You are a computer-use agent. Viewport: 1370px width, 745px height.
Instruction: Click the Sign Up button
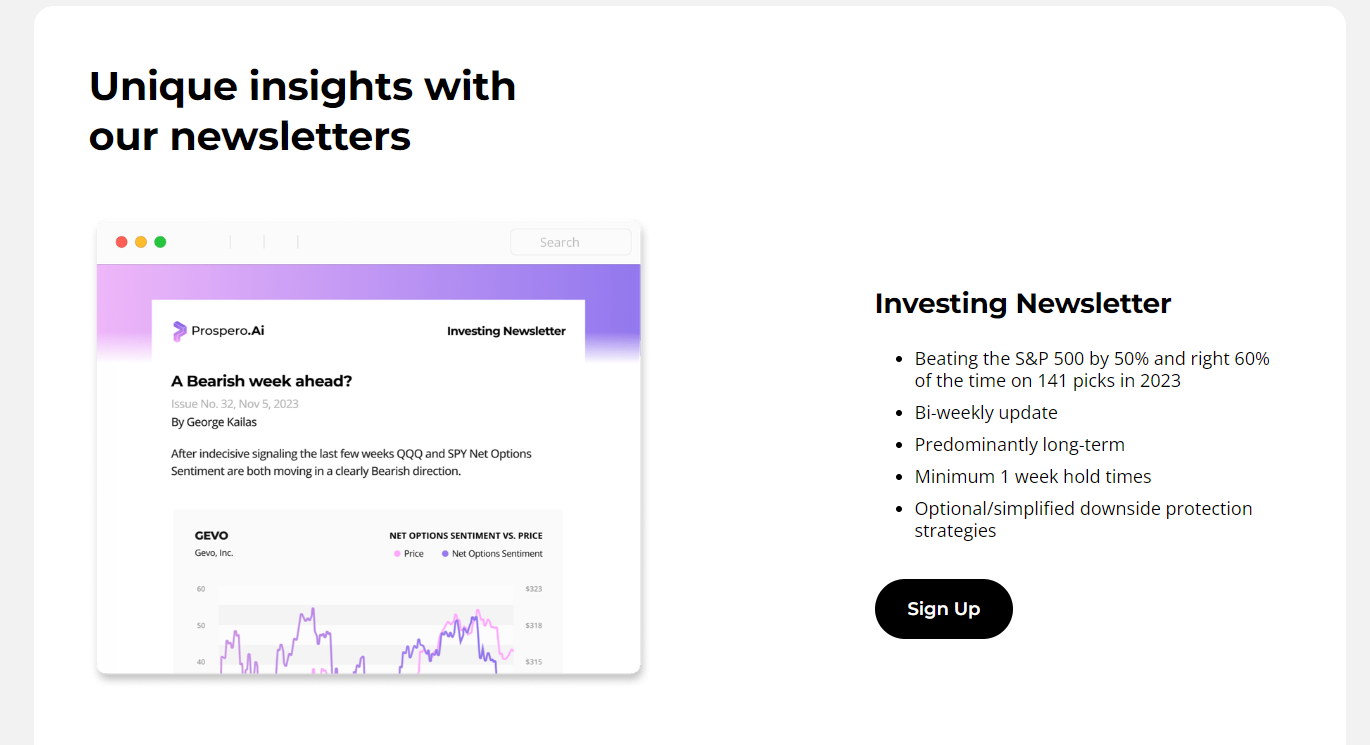(x=943, y=608)
